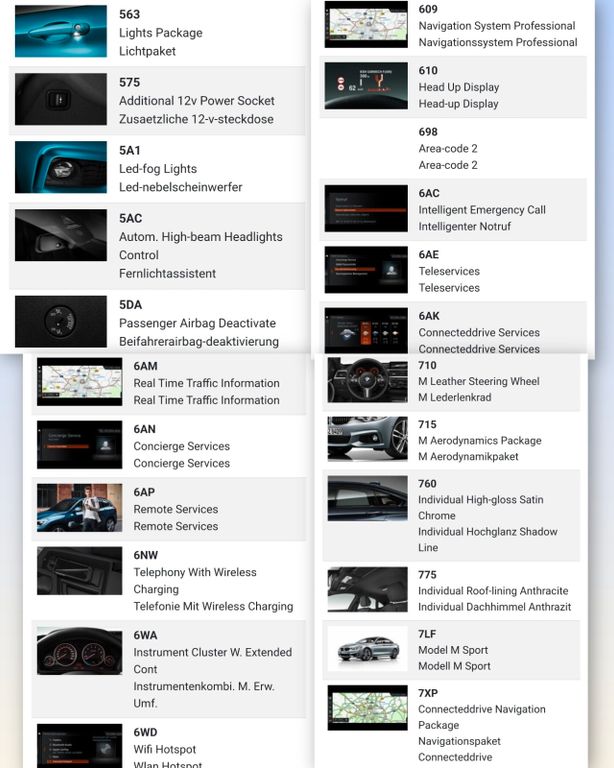The width and height of the screenshot is (614, 768).
Task: Select 'Individual Dachhimmel Anthrazit' text
Action: (x=495, y=607)
